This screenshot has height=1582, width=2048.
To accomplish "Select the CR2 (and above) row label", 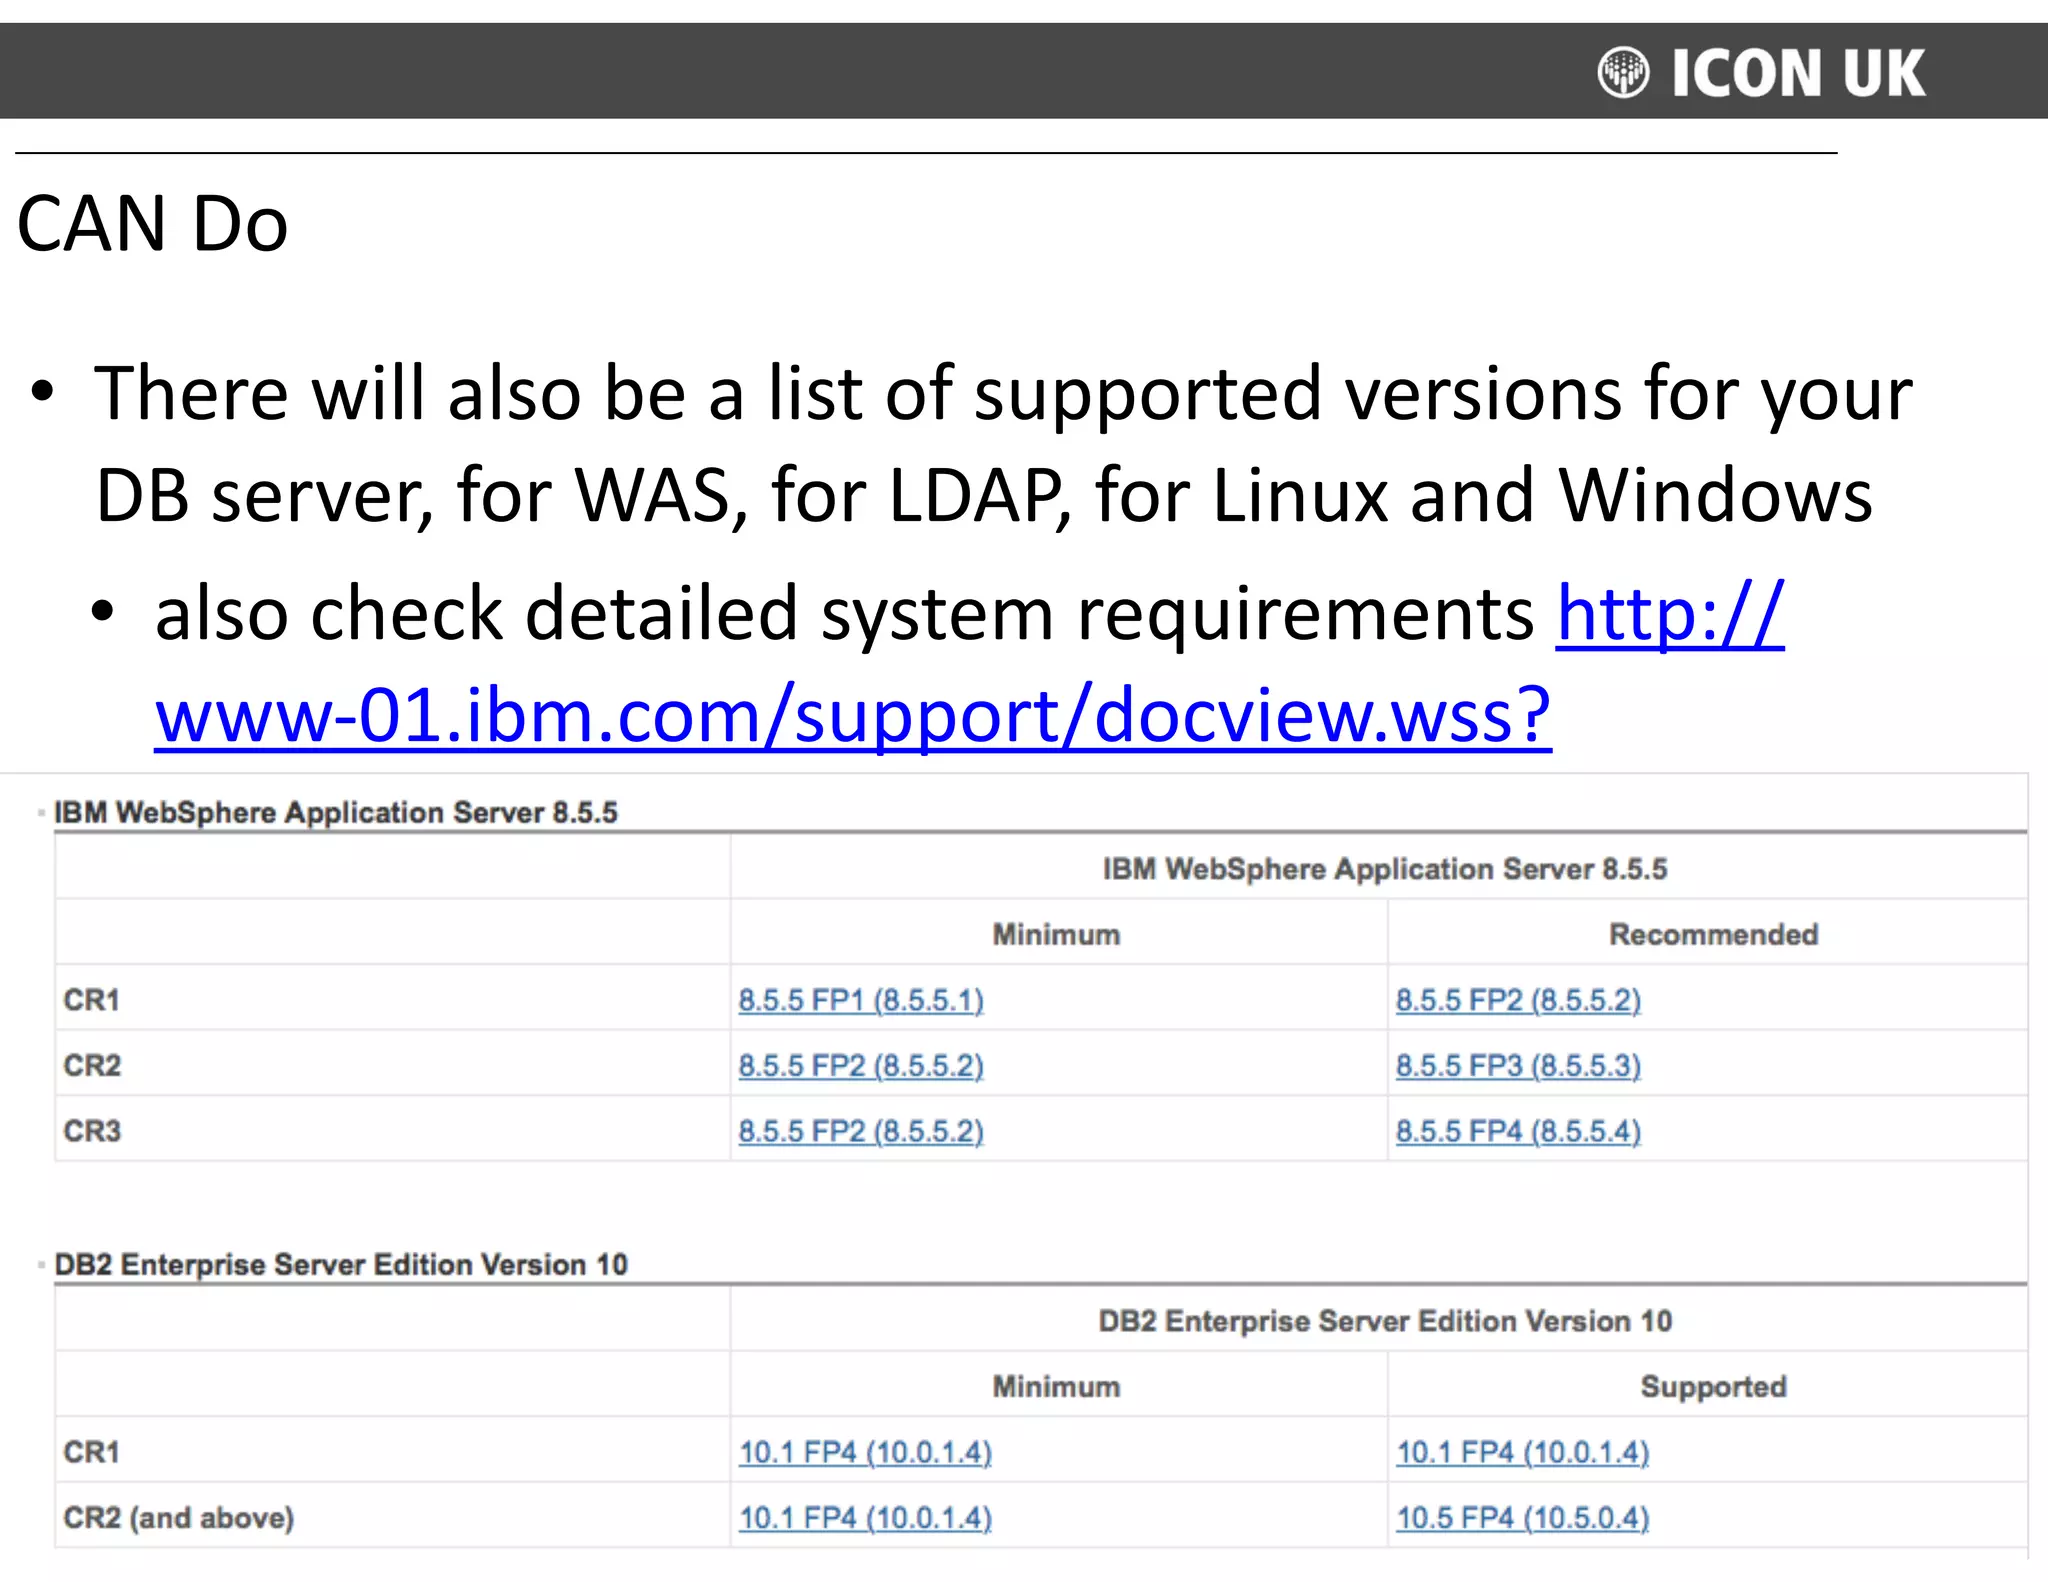I will 178,1518.
